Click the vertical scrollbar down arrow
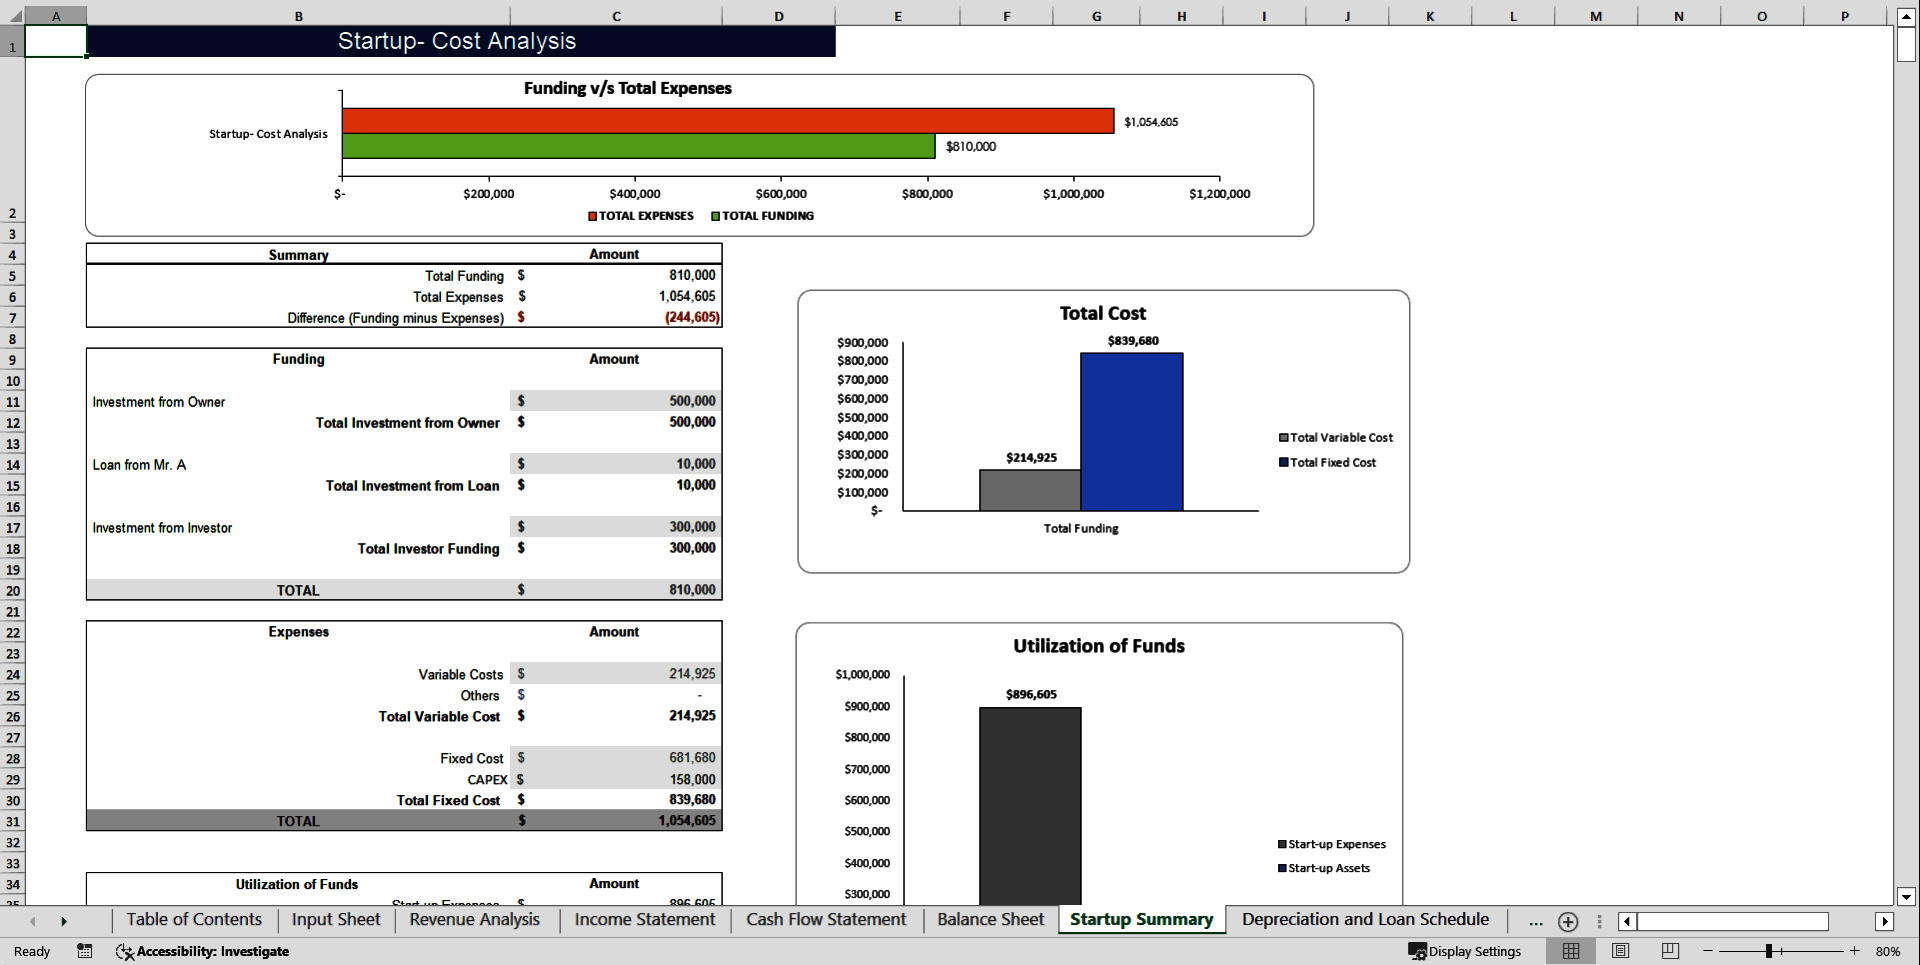 [1906, 897]
